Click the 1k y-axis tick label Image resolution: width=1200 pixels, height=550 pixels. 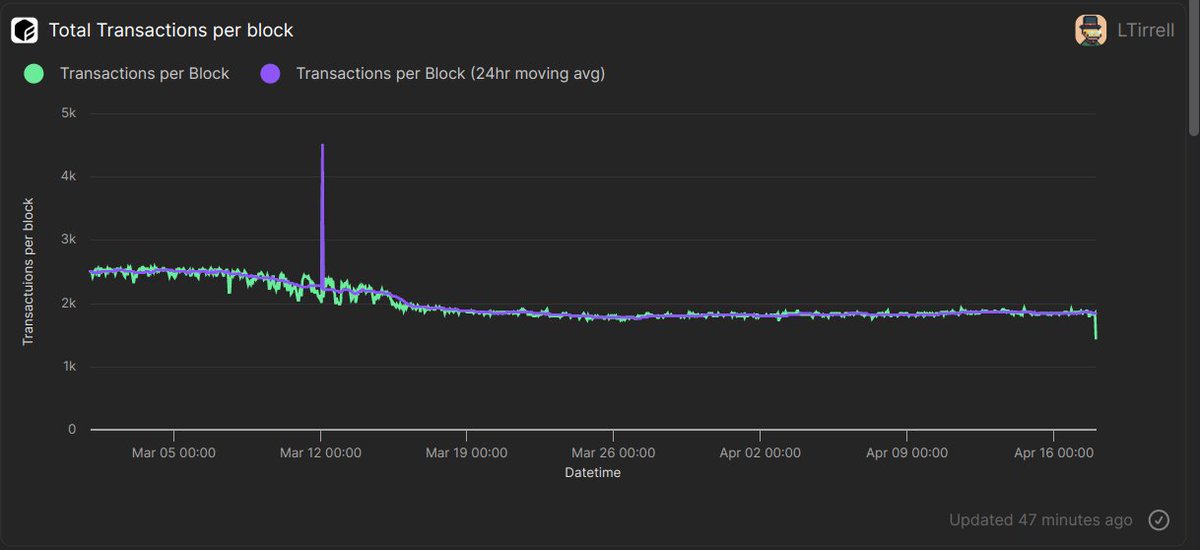pyautogui.click(x=69, y=367)
